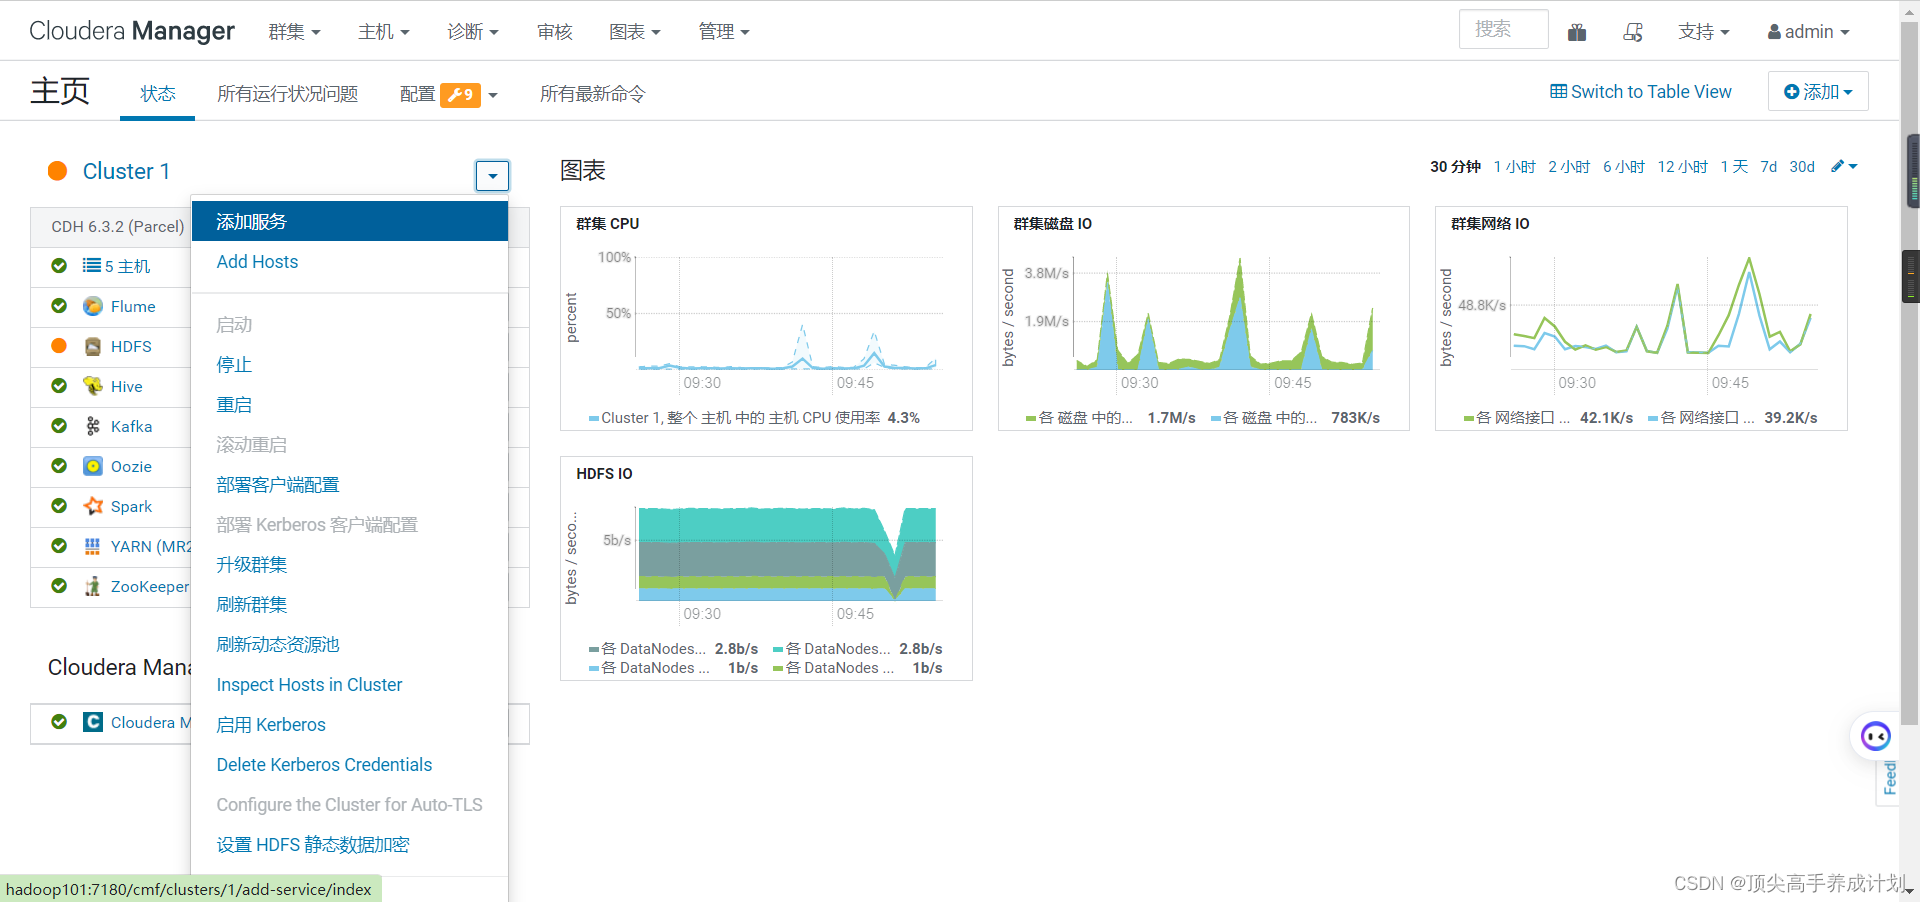Collapse the Cluster 1 actions dropdown arrow

coord(492,176)
